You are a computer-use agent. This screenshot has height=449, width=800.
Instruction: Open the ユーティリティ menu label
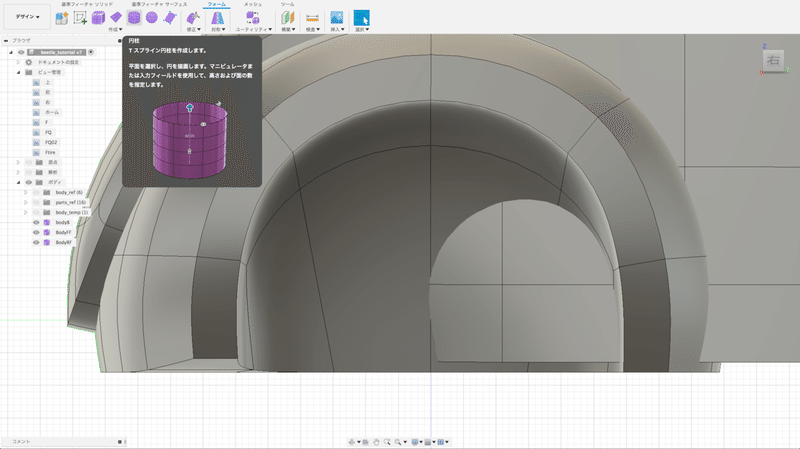[252, 30]
